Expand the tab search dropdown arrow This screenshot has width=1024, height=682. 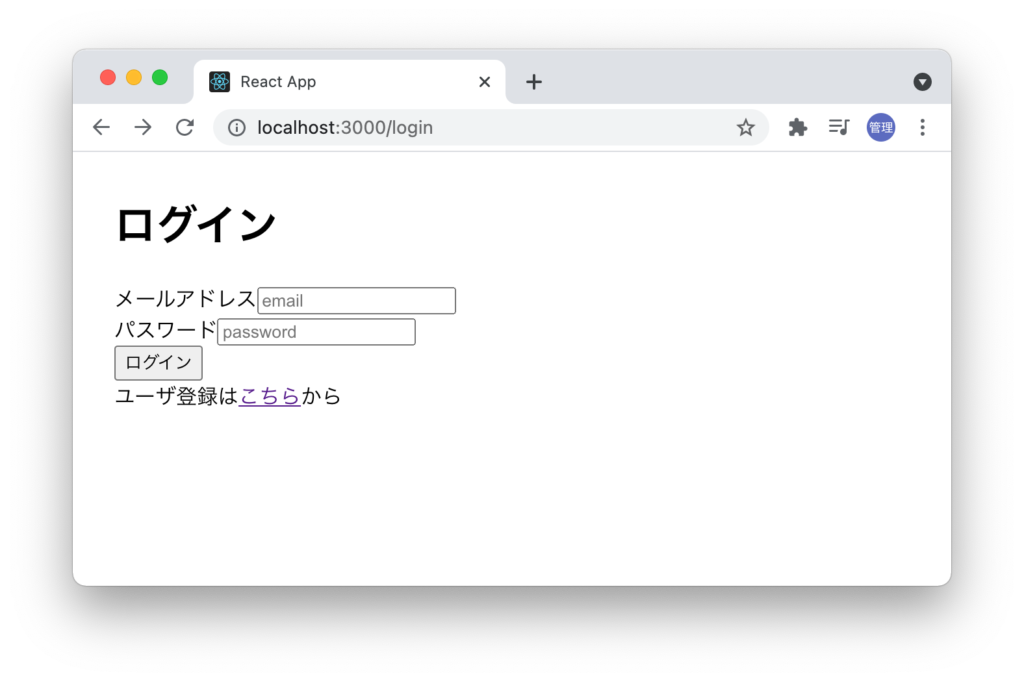(922, 82)
